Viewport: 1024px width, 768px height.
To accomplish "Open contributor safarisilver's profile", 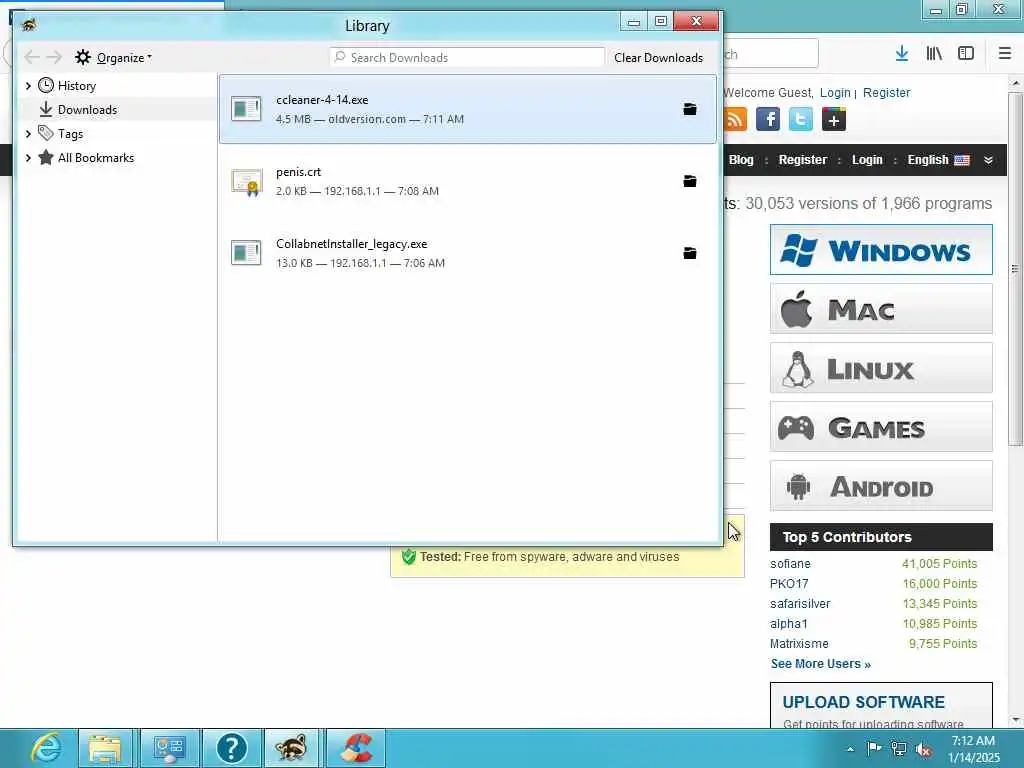I will 800,603.
